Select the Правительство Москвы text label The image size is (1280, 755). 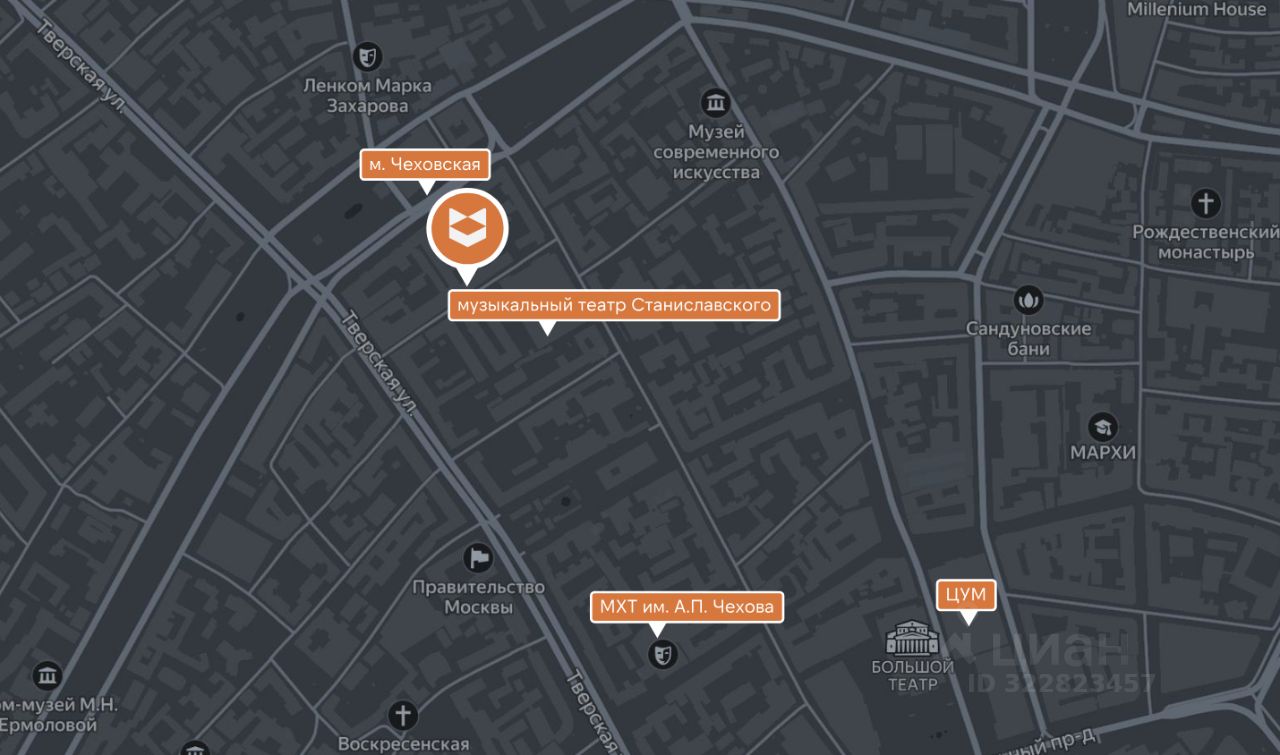[x=479, y=597]
